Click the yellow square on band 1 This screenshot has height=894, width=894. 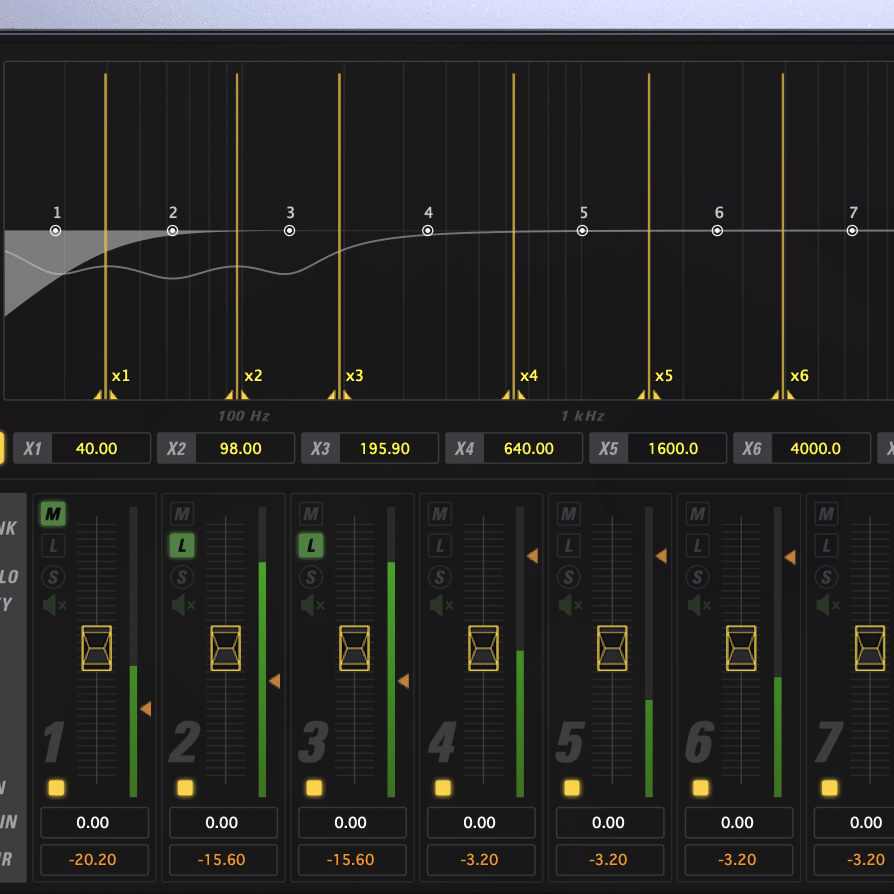(56, 788)
